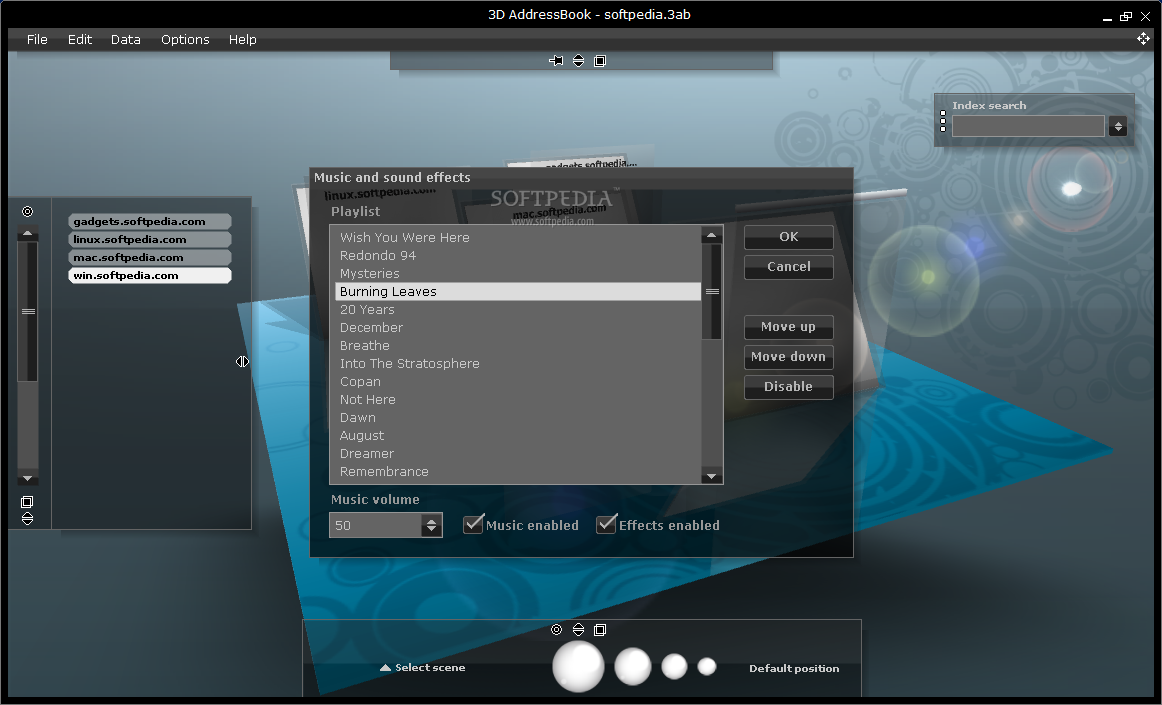Image resolution: width=1162 pixels, height=705 pixels.
Task: Select Wish You Were Here in the playlist
Action: pyautogui.click(x=517, y=237)
